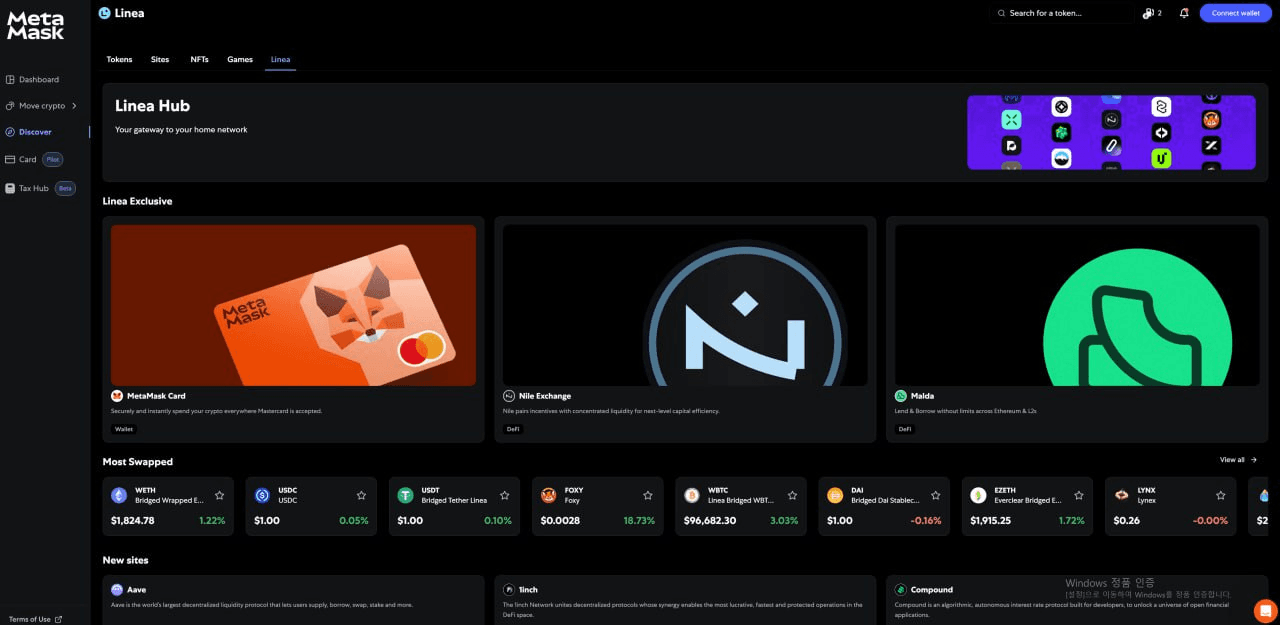
Task: Click the Dashboard sidebar icon
Action: click(10, 79)
